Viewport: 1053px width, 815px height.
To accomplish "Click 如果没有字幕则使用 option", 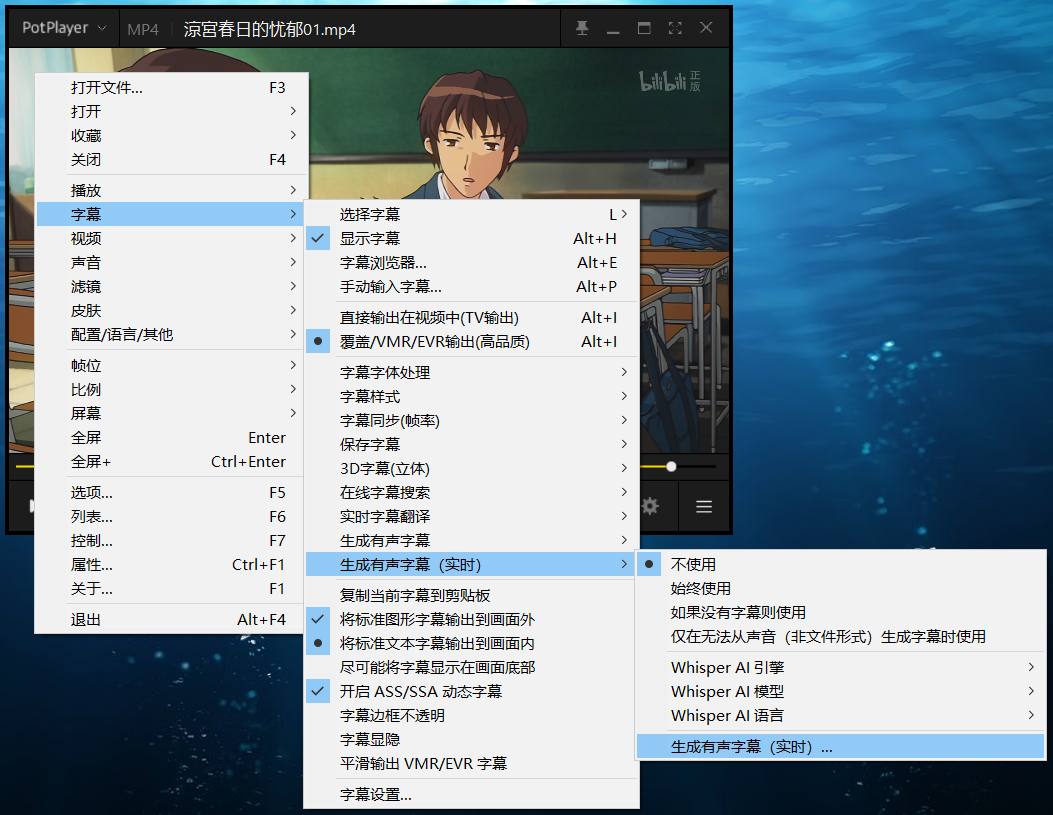I will click(737, 612).
